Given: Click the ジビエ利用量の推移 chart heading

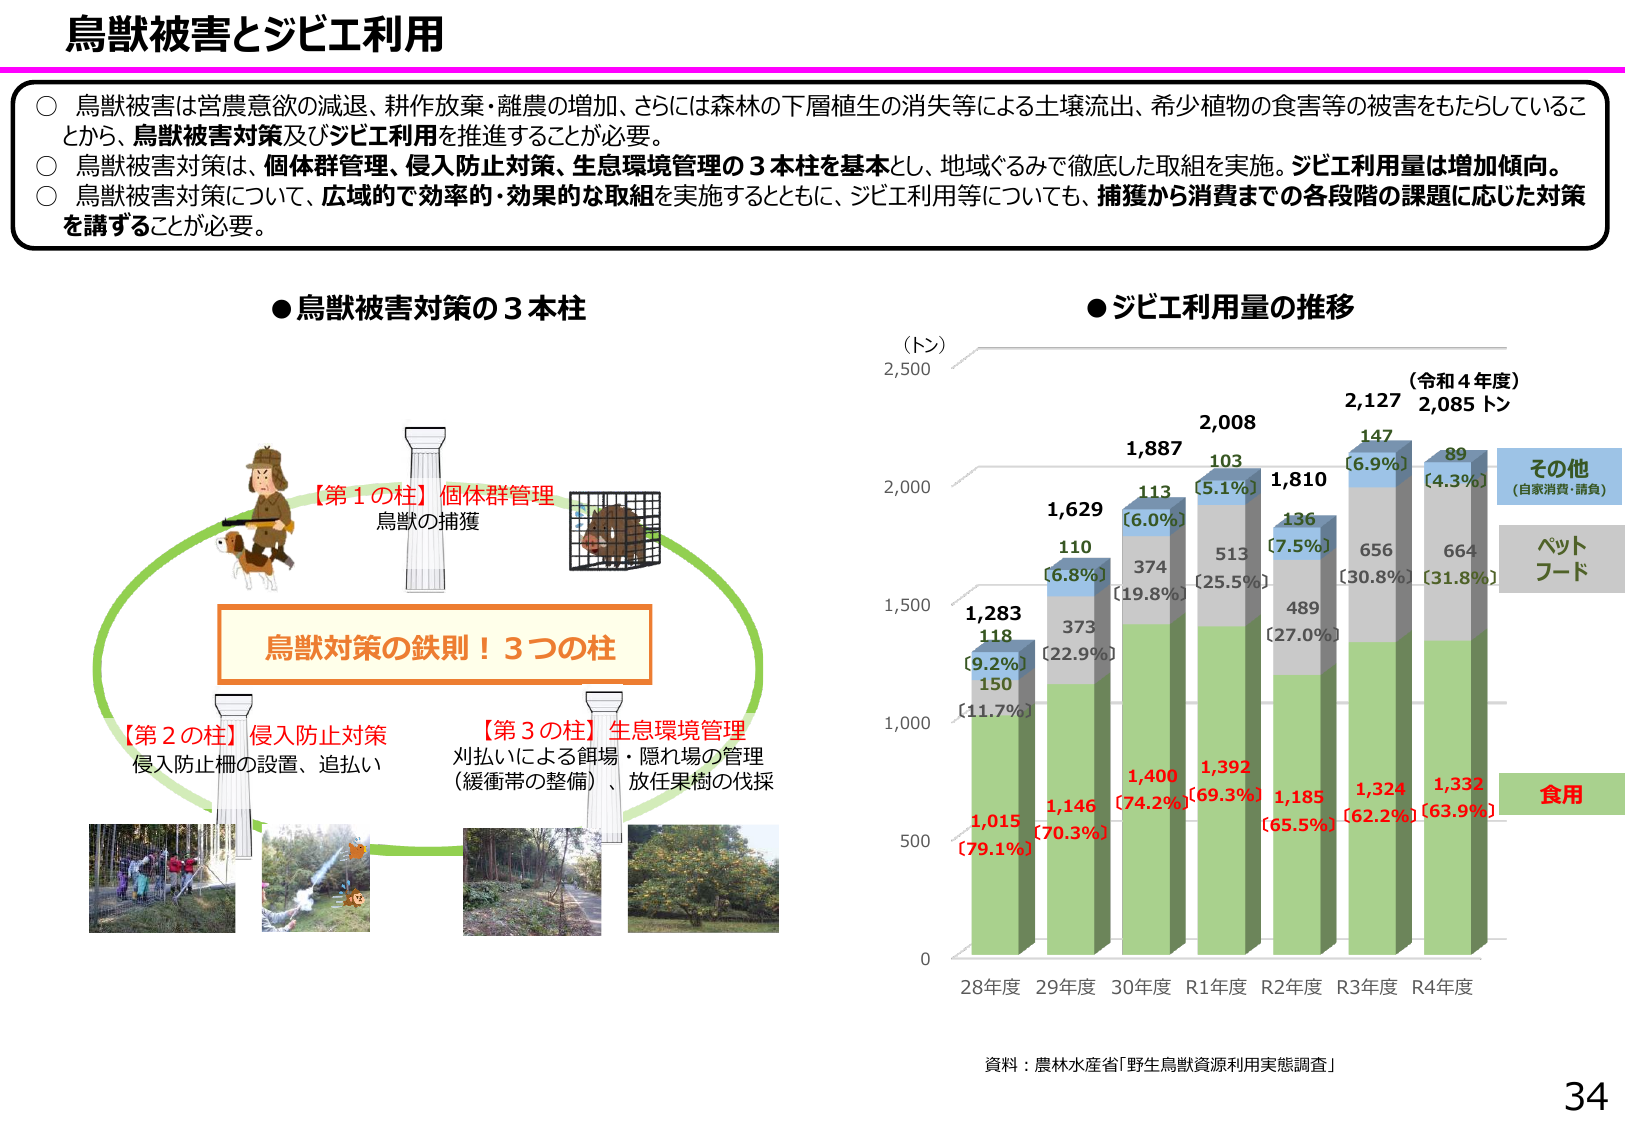Looking at the screenshot, I should point(1221,307).
